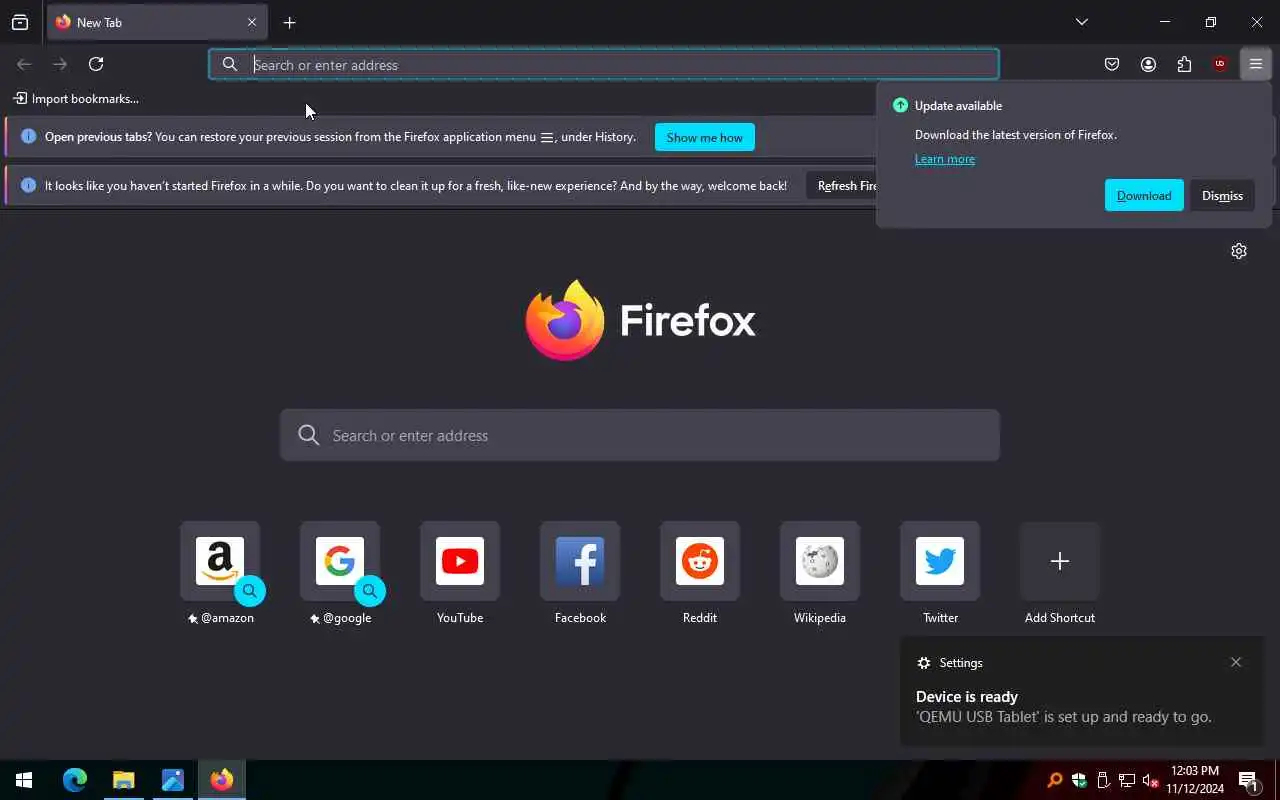Click Show me how button

(x=705, y=137)
